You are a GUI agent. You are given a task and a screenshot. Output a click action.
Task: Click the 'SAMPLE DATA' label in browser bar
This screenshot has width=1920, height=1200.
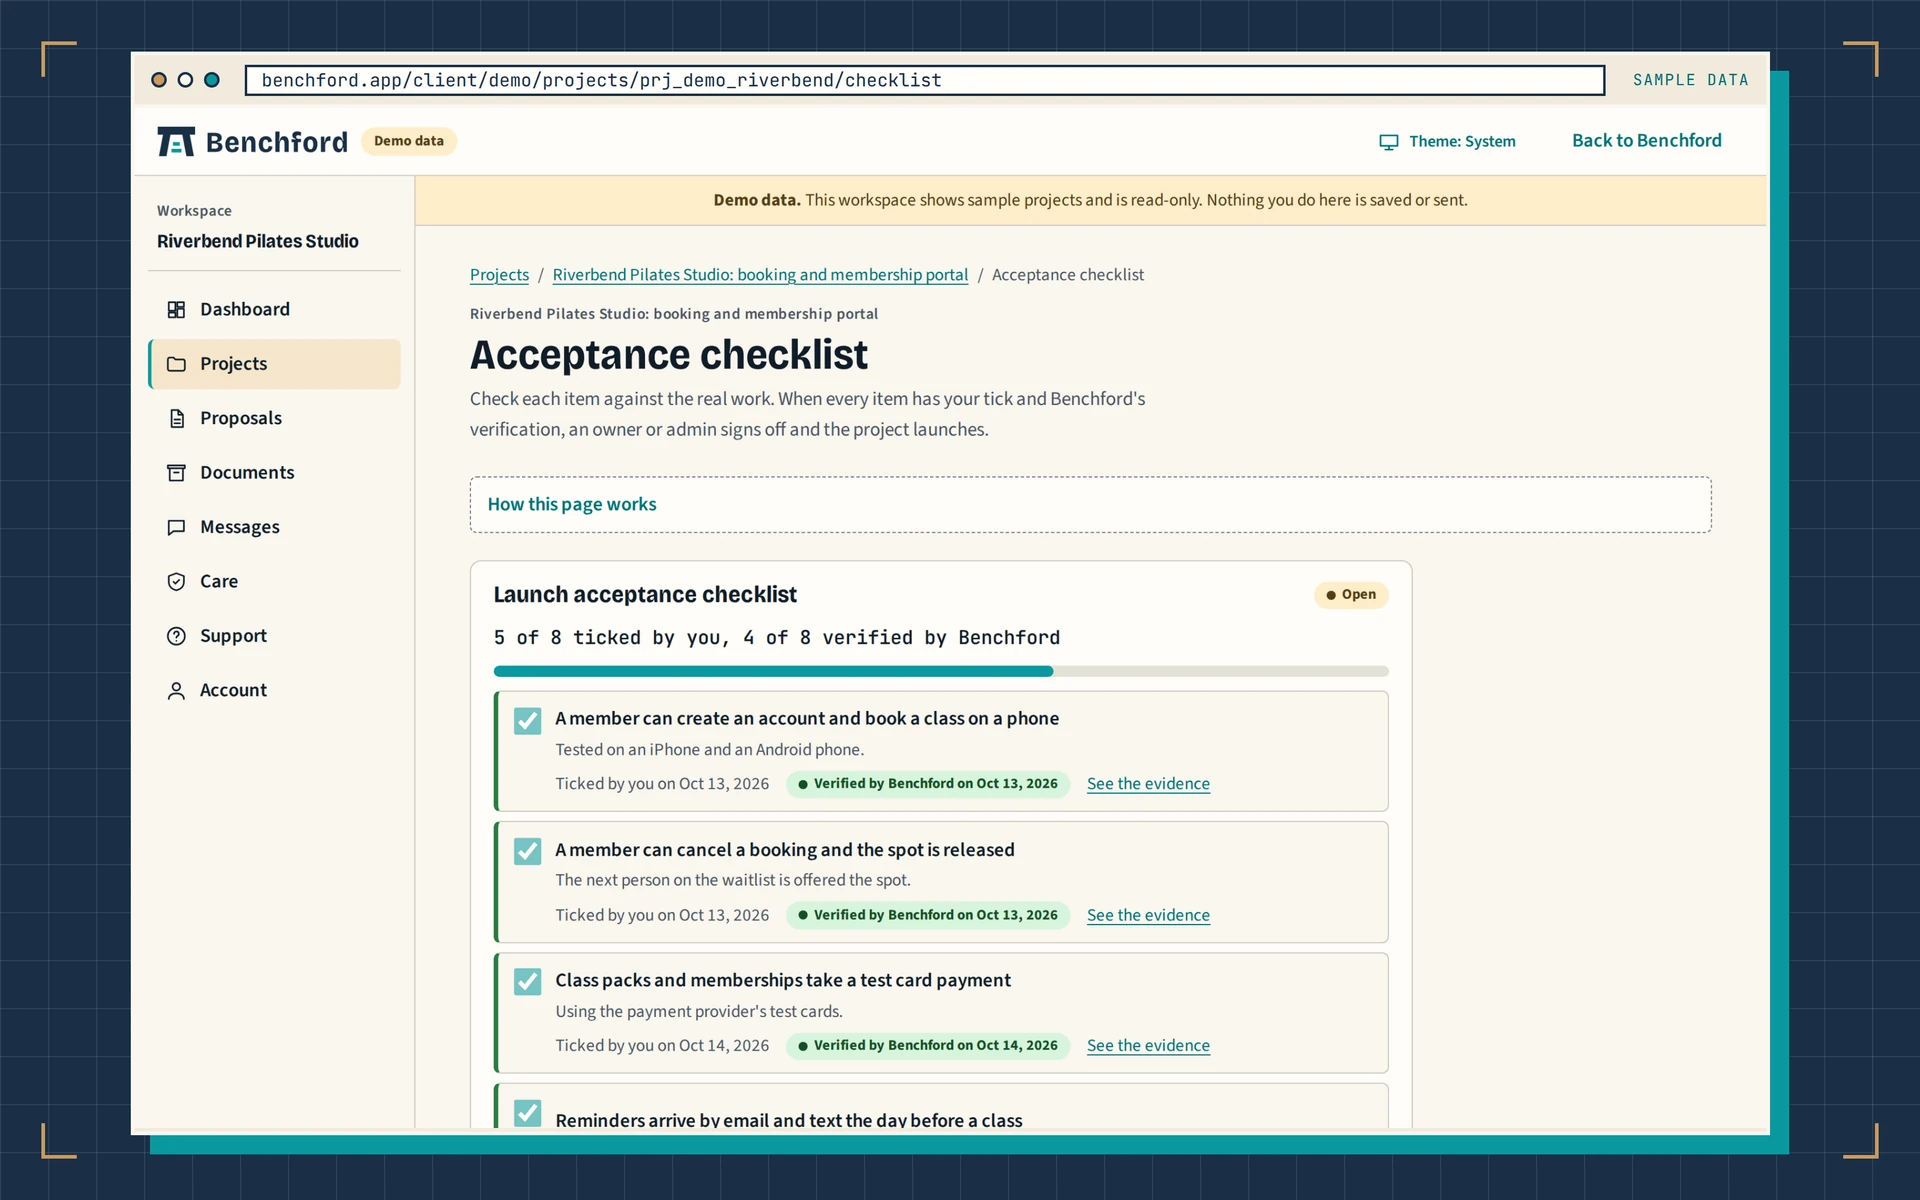tap(1691, 80)
